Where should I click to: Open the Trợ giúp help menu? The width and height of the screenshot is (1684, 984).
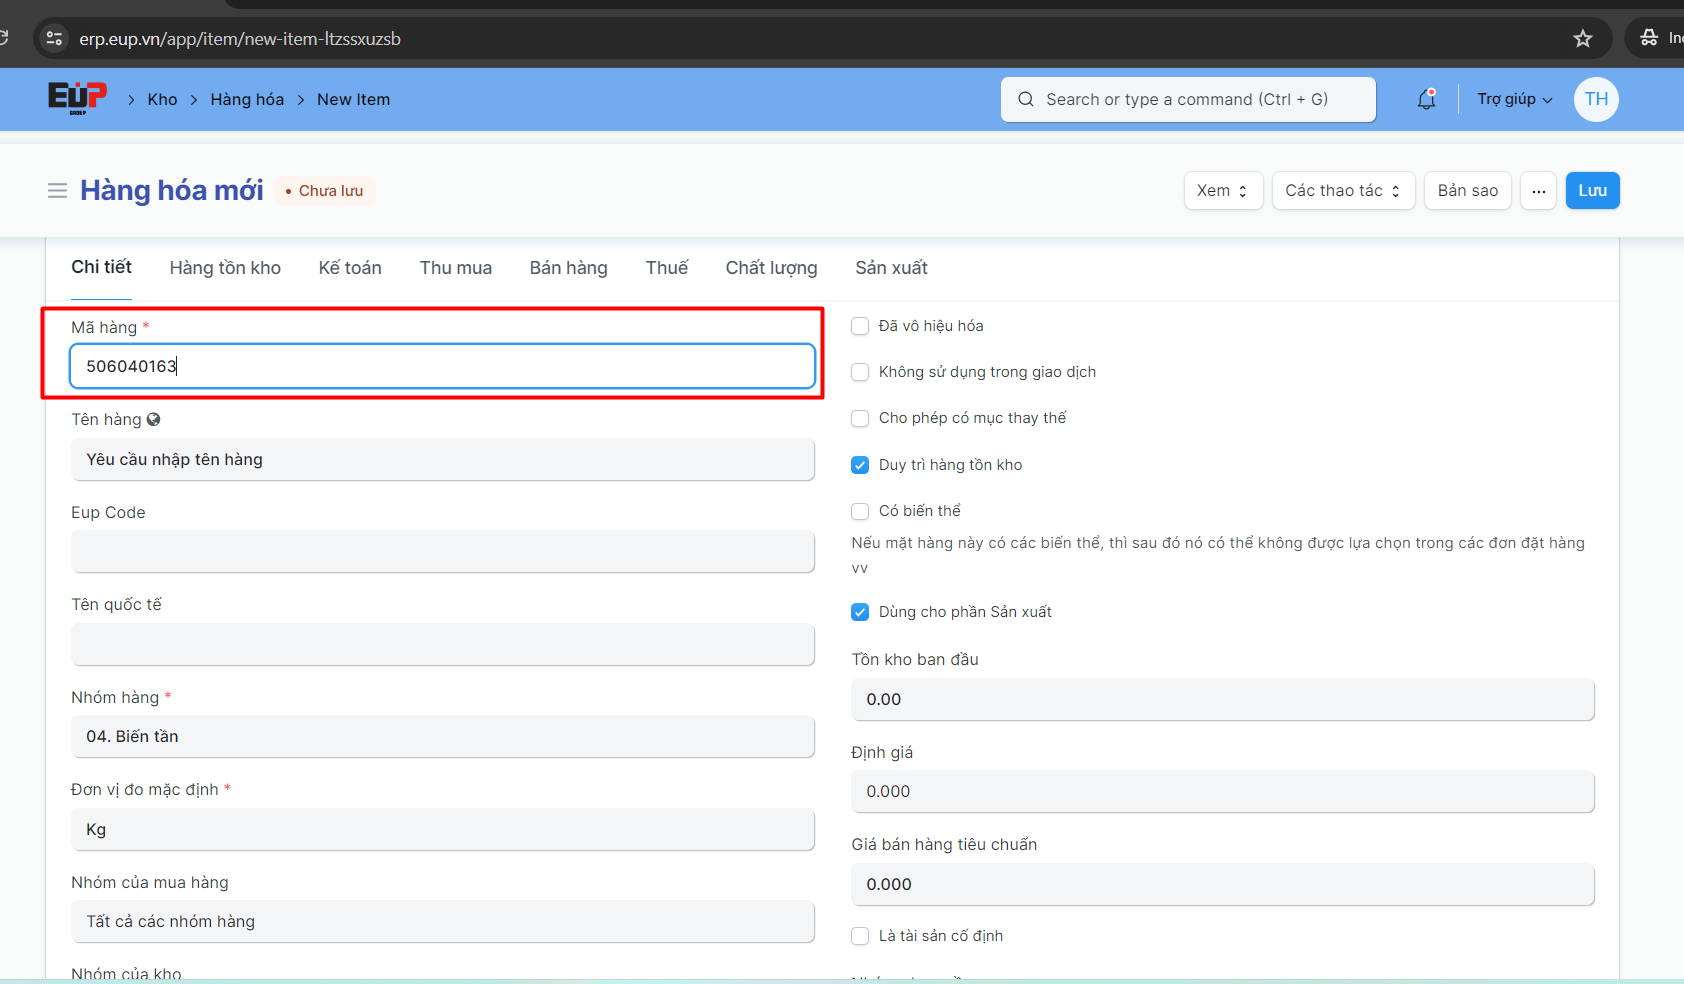(x=1514, y=99)
